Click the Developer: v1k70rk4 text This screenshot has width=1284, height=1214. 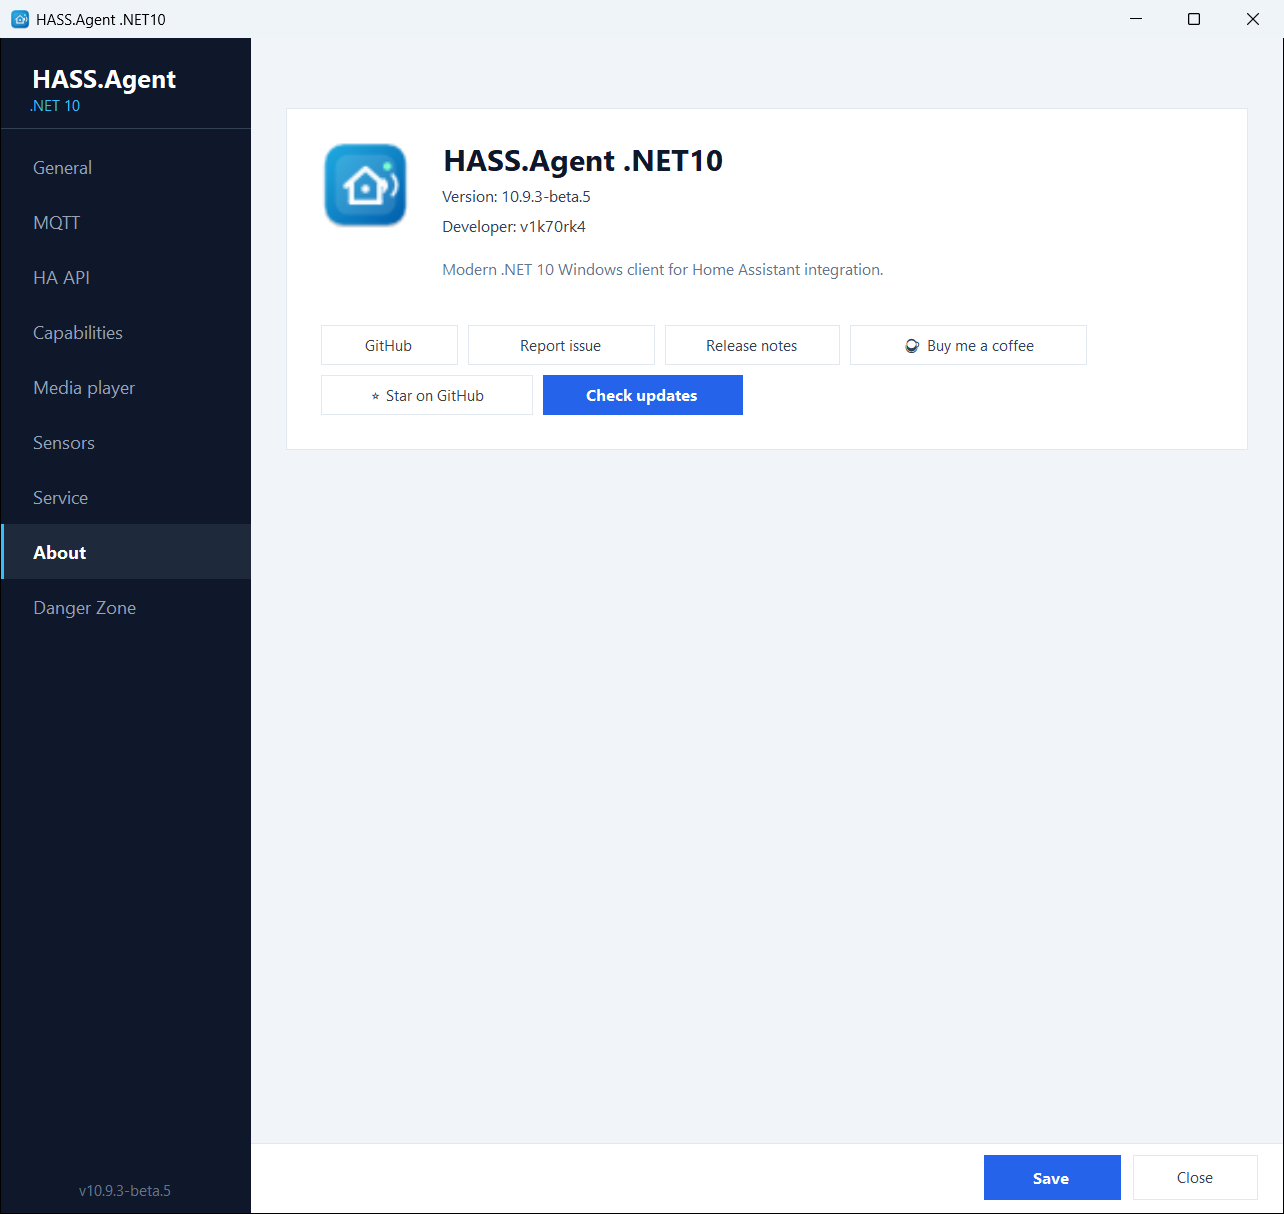click(514, 227)
